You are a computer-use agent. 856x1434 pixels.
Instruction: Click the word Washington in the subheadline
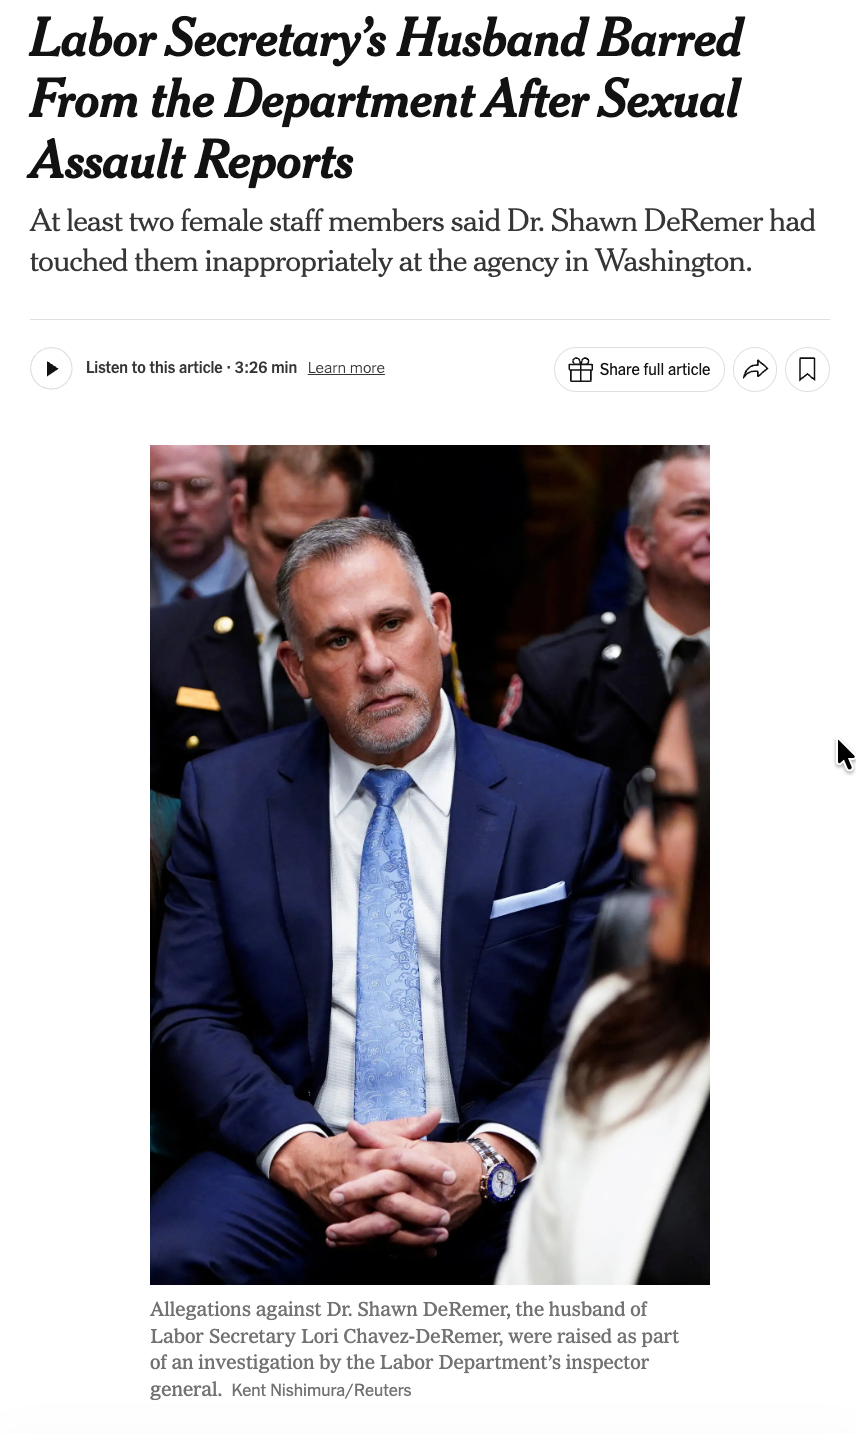[x=672, y=261]
